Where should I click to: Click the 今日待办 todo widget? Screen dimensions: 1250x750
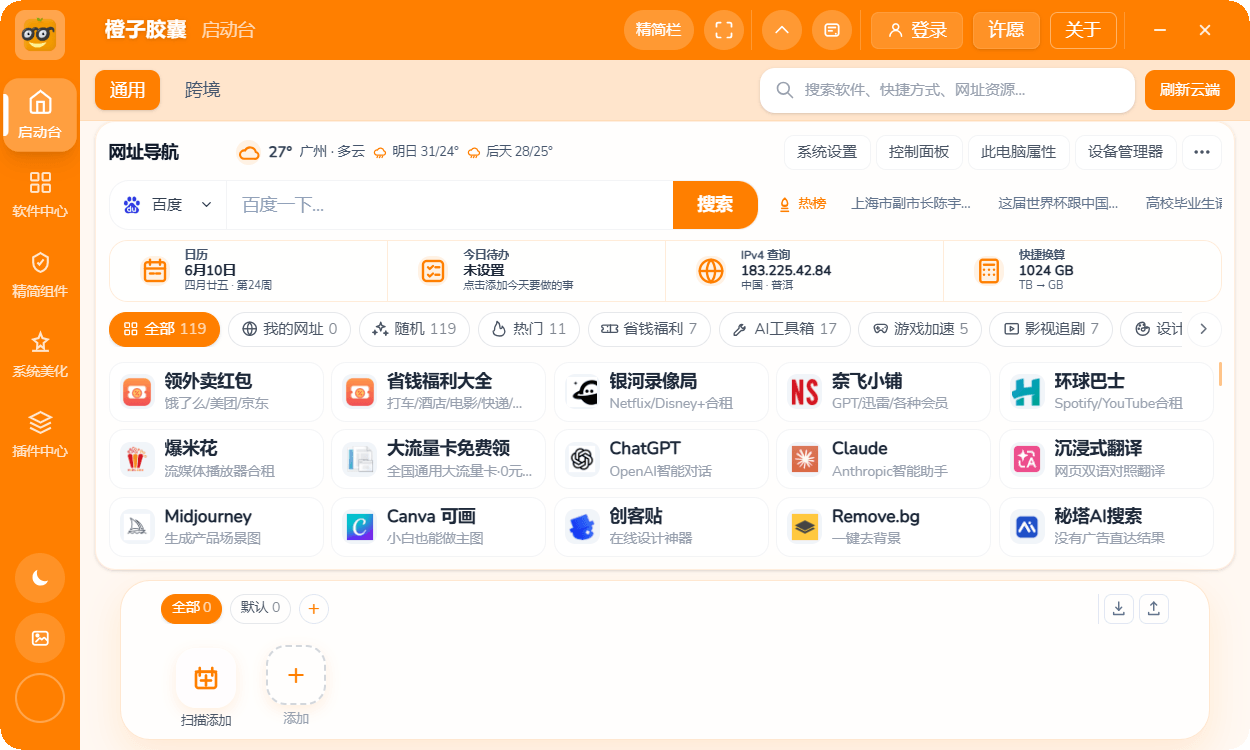526,271
